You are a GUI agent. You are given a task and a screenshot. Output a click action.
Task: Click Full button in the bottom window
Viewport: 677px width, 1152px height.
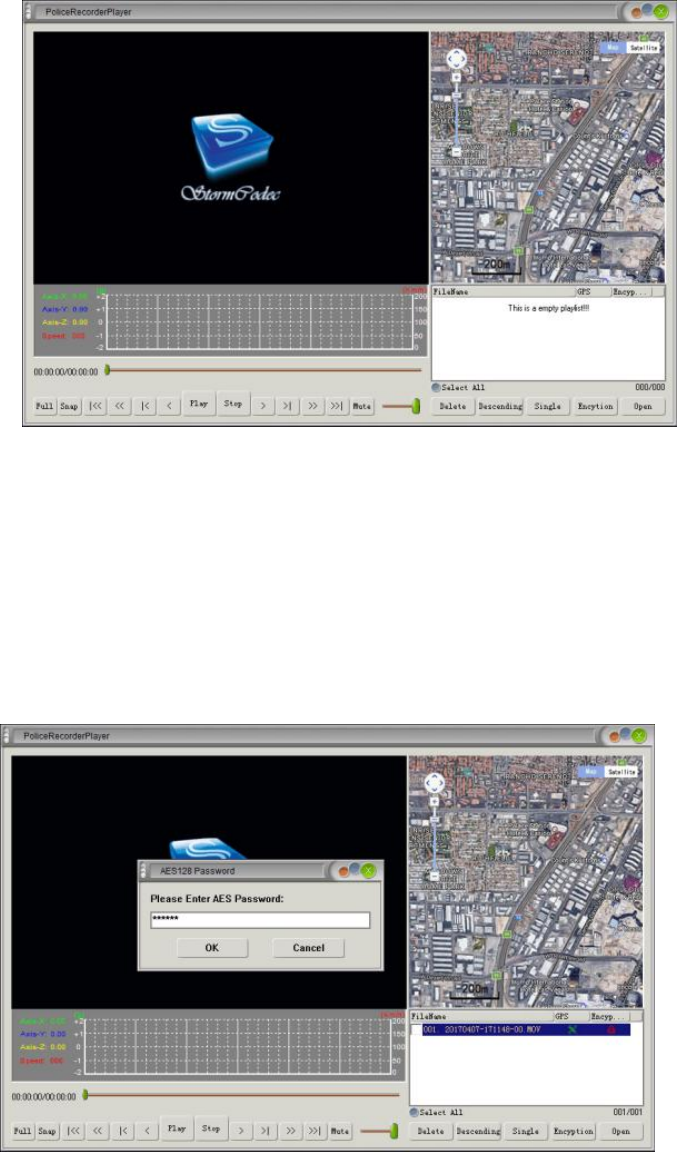pyautogui.click(x=23, y=1131)
